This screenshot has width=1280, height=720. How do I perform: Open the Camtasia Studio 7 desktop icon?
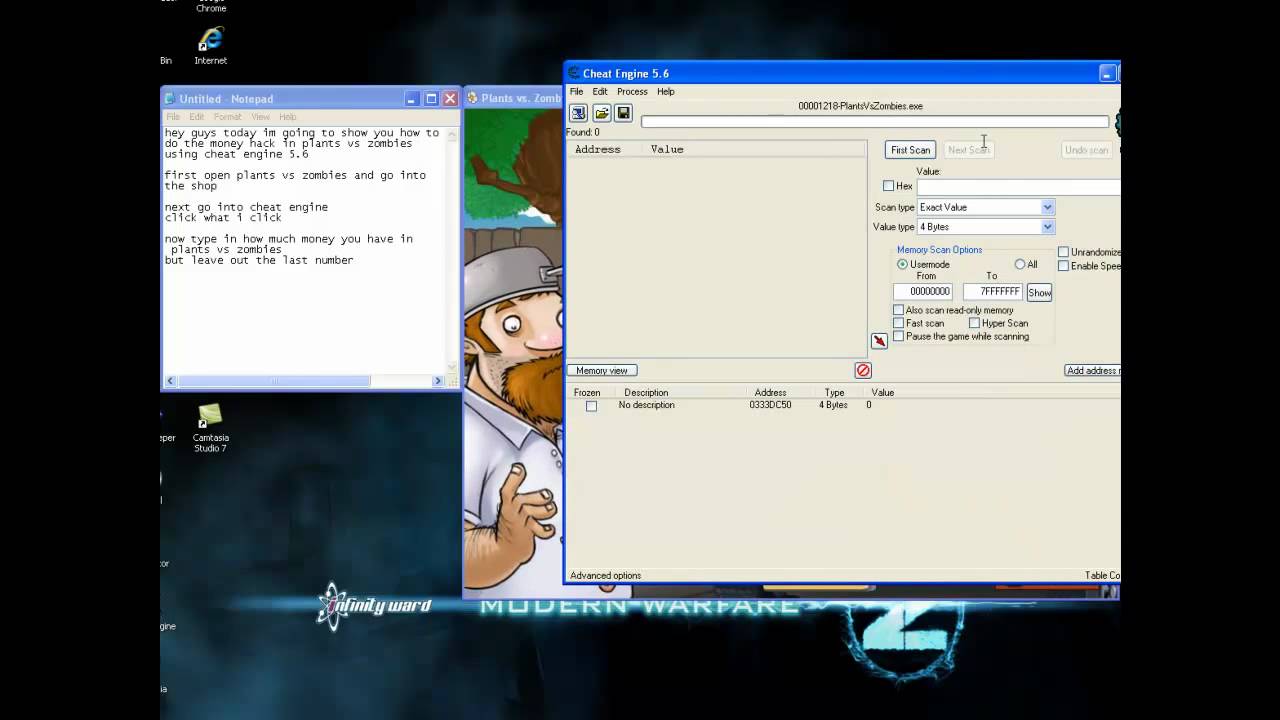[x=210, y=428]
